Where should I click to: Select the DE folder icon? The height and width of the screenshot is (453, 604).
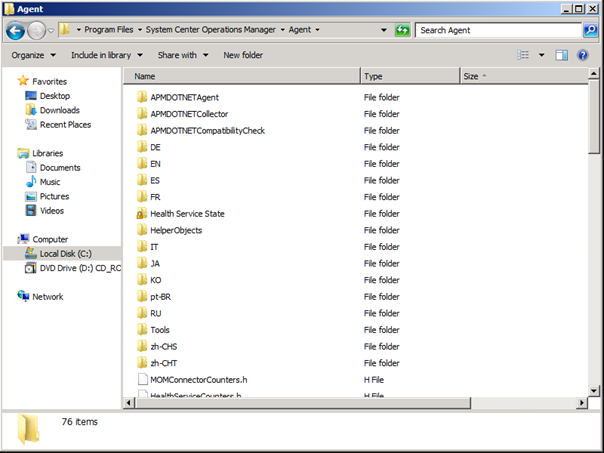coord(142,147)
